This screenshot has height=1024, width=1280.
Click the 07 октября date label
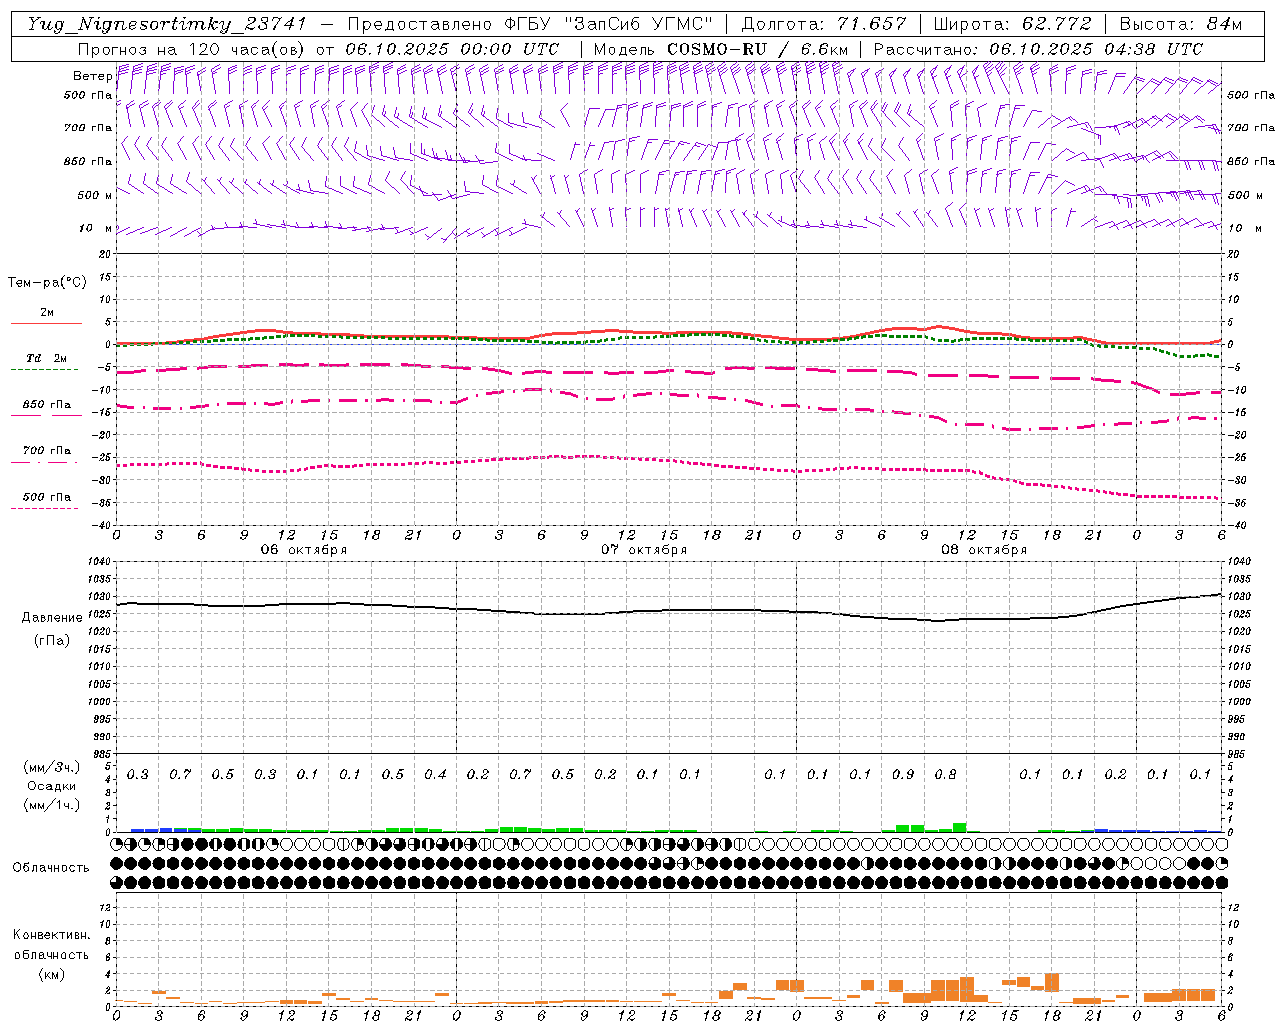coord(644,550)
